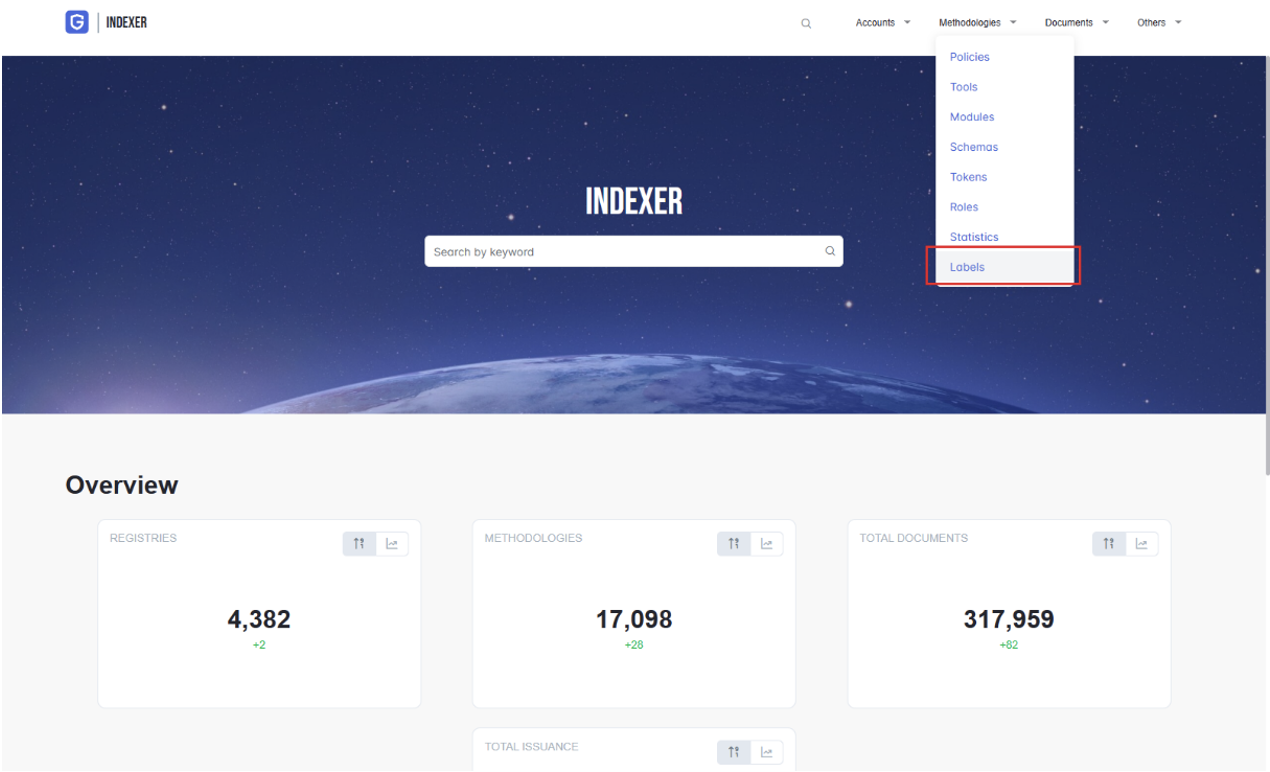Click magnifier icon inside keyword search box
This screenshot has height=772, width=1270.
tap(829, 251)
